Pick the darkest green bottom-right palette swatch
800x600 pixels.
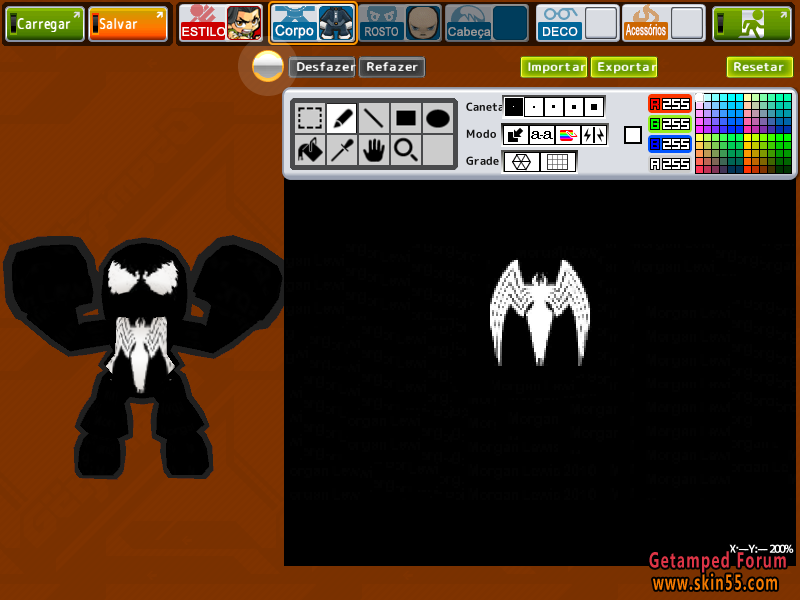pos(787,169)
